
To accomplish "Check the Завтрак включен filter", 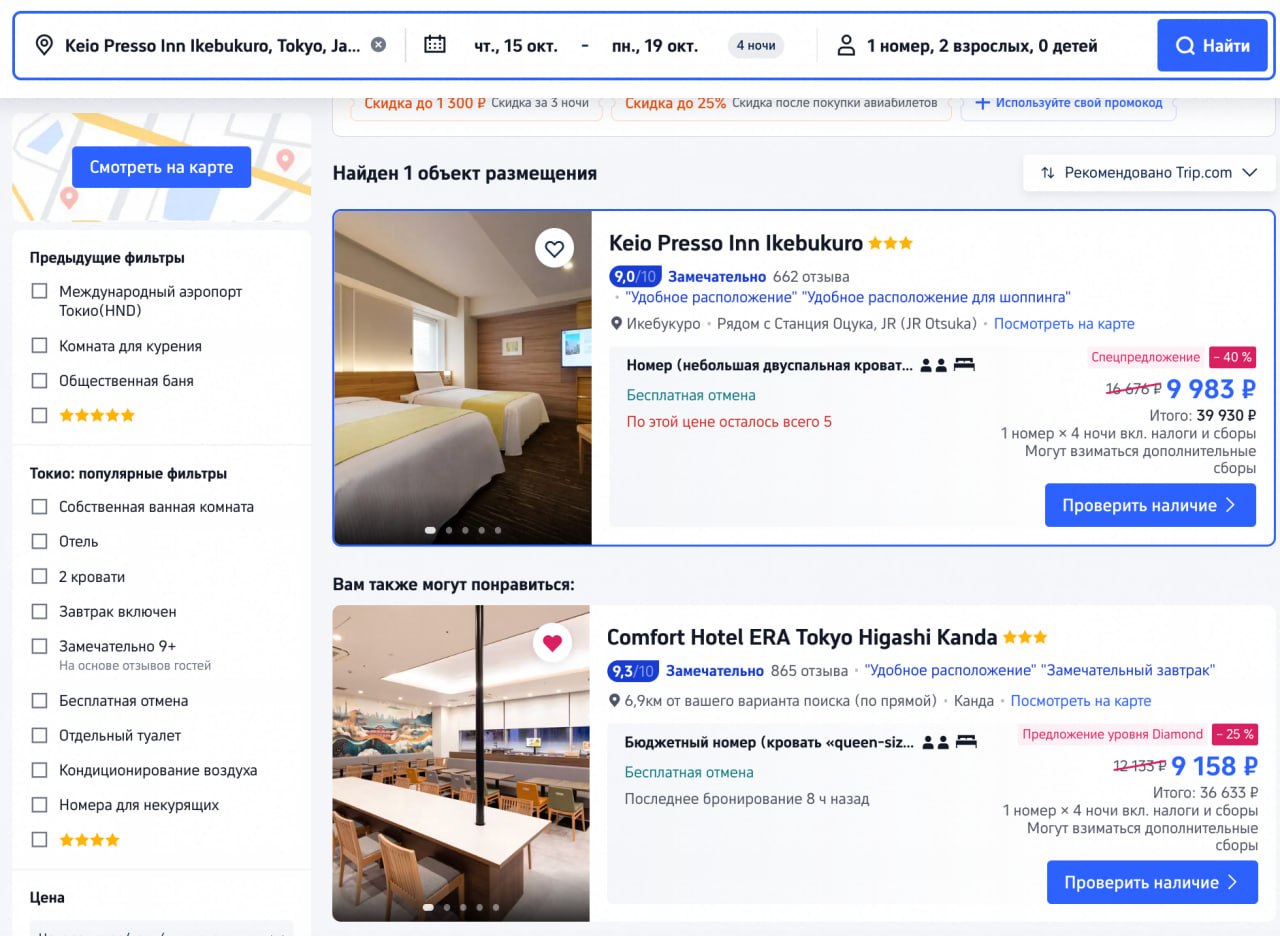I will (39, 611).
